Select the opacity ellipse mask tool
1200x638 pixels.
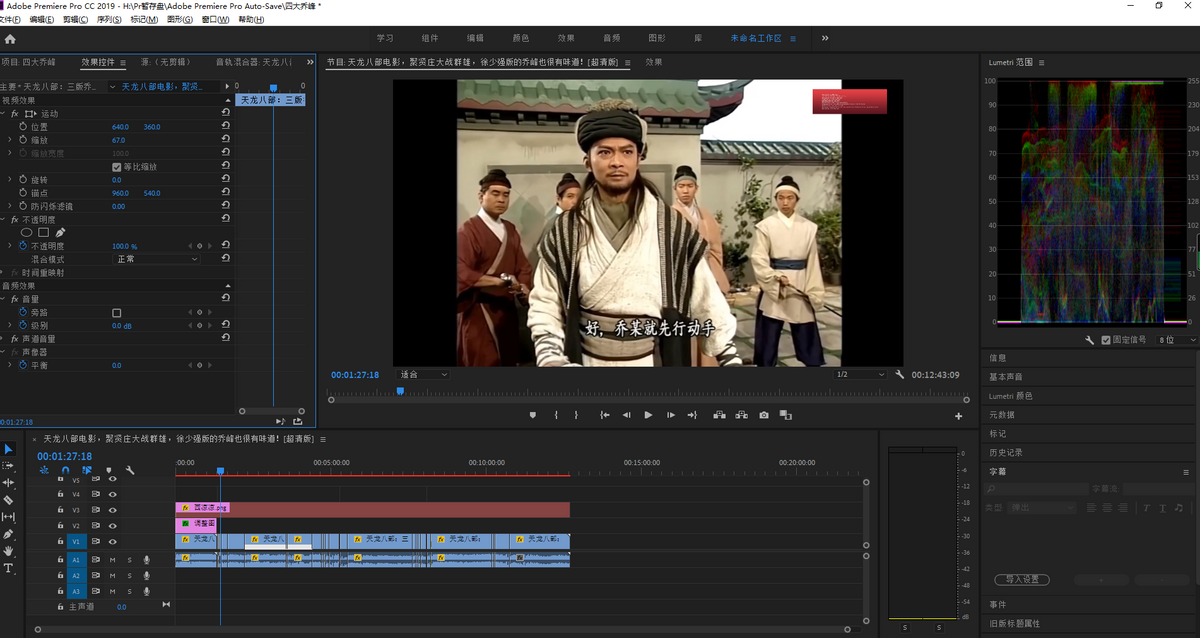[27, 232]
